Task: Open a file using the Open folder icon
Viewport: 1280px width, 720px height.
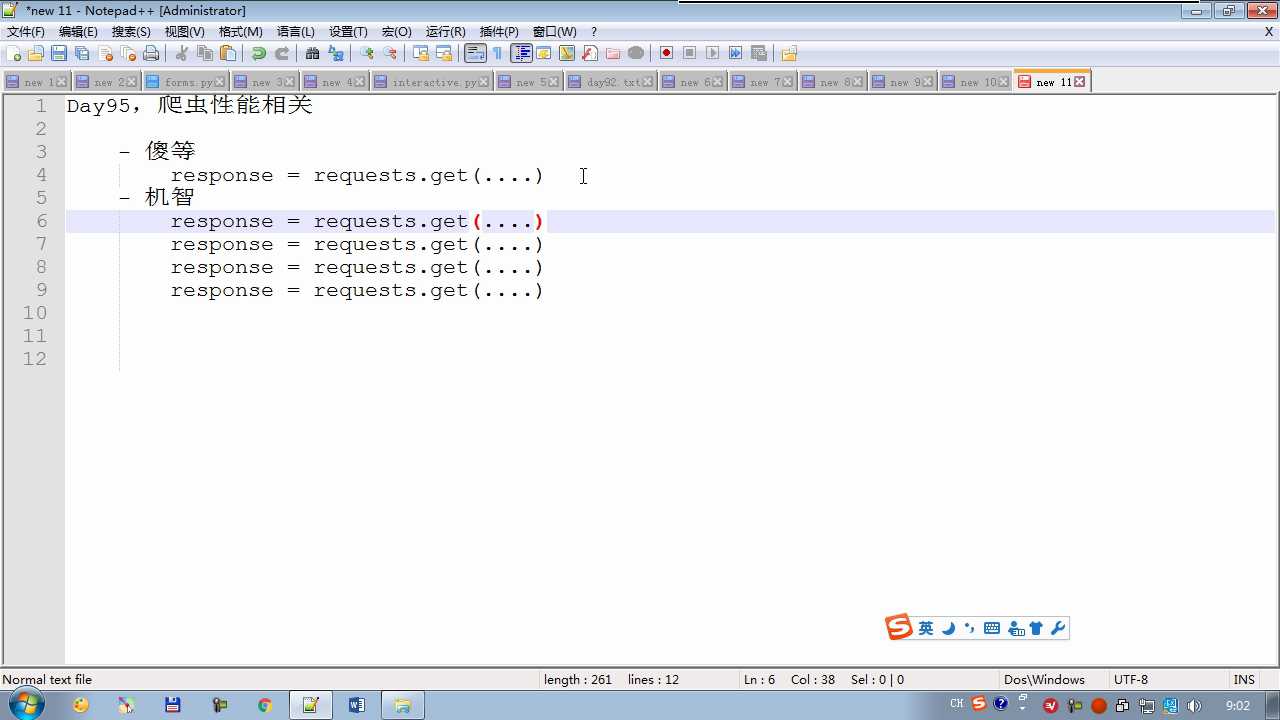Action: 36,53
